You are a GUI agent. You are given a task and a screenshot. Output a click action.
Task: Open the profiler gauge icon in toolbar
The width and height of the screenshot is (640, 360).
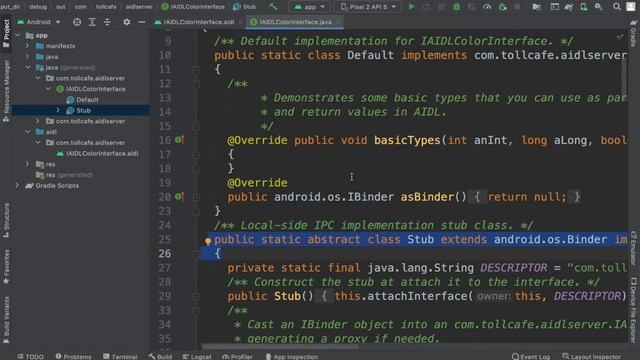click(x=487, y=7)
